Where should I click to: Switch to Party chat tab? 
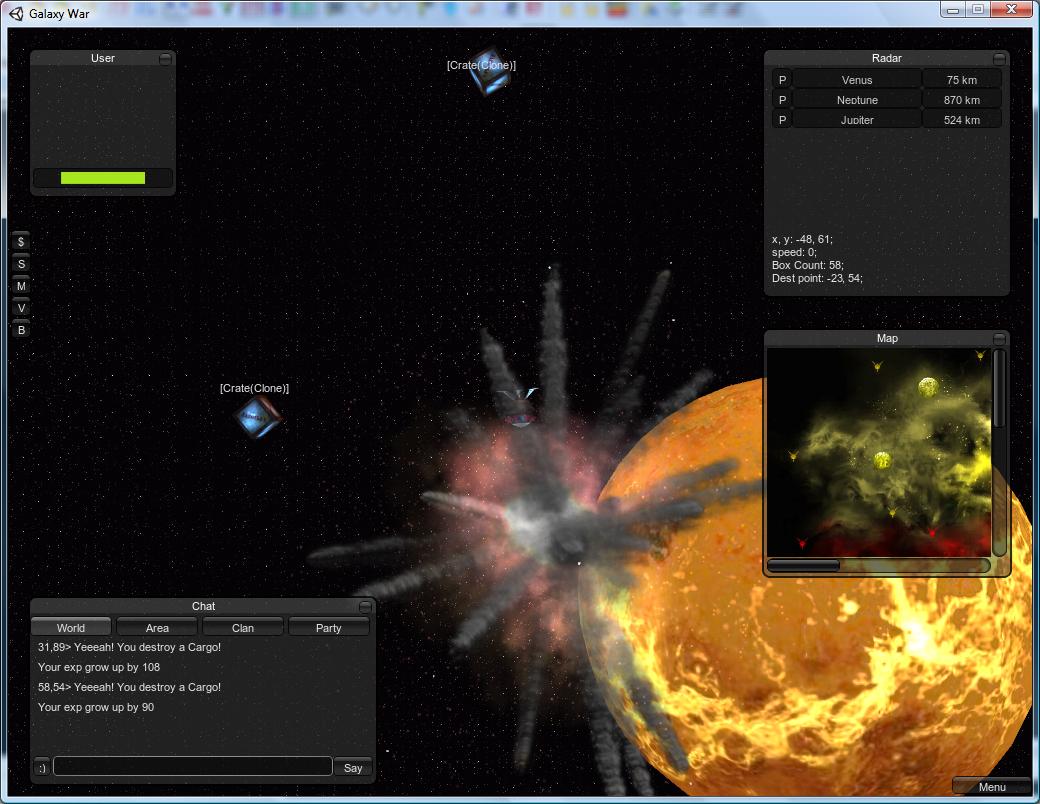[328, 628]
